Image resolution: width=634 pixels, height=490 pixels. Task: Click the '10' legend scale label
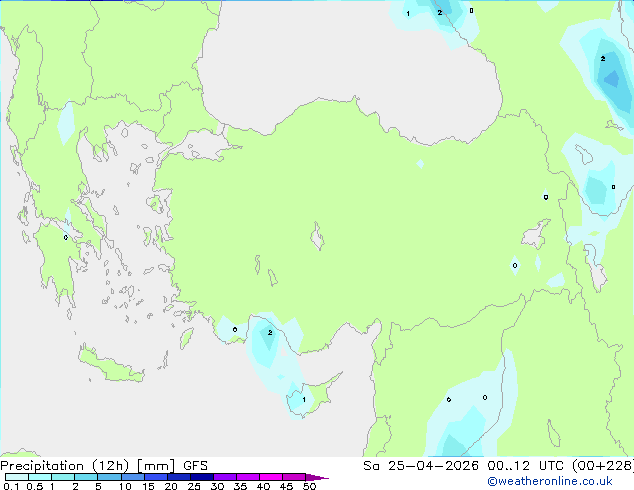tap(125, 486)
